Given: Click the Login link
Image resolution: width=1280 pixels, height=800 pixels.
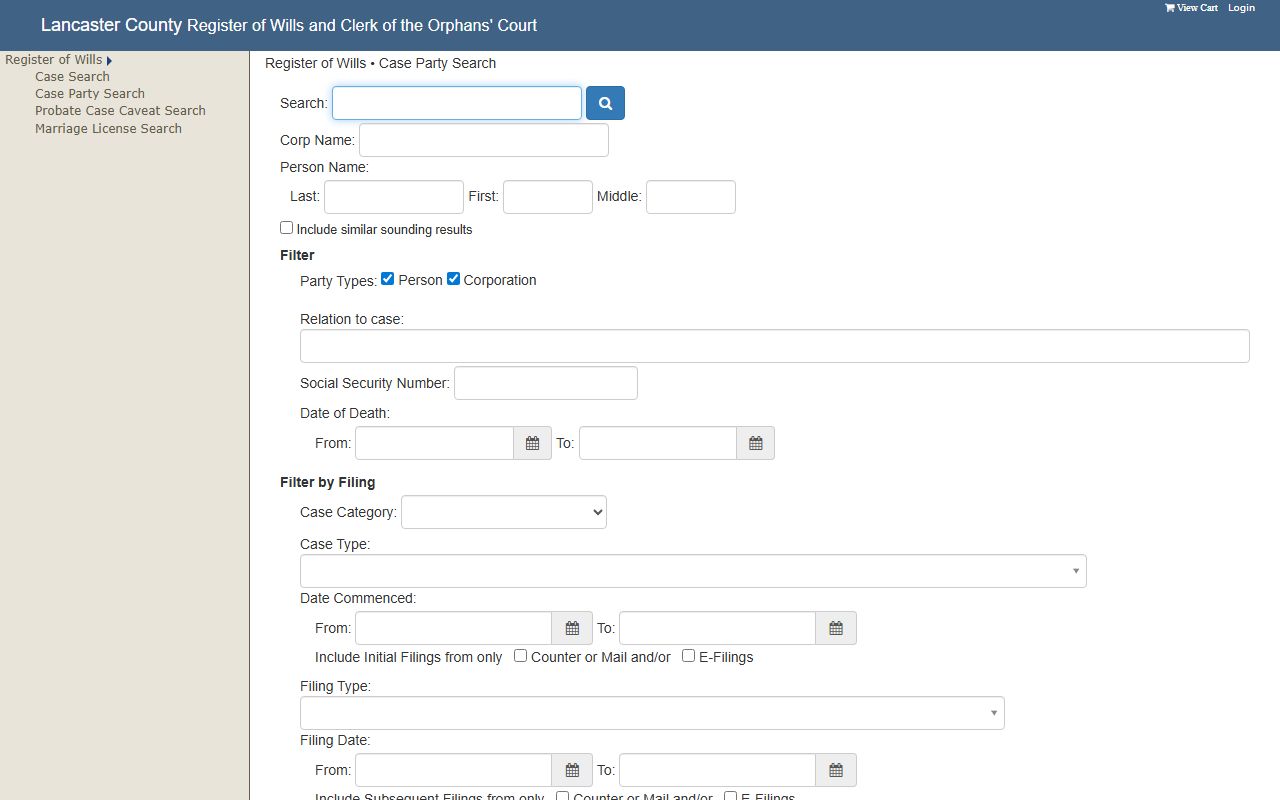Looking at the screenshot, I should [x=1241, y=8].
